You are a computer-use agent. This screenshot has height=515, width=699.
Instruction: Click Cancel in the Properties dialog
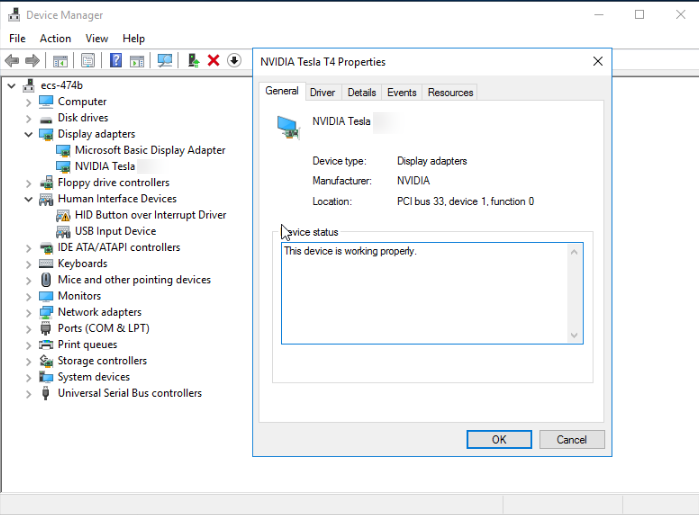tap(572, 440)
